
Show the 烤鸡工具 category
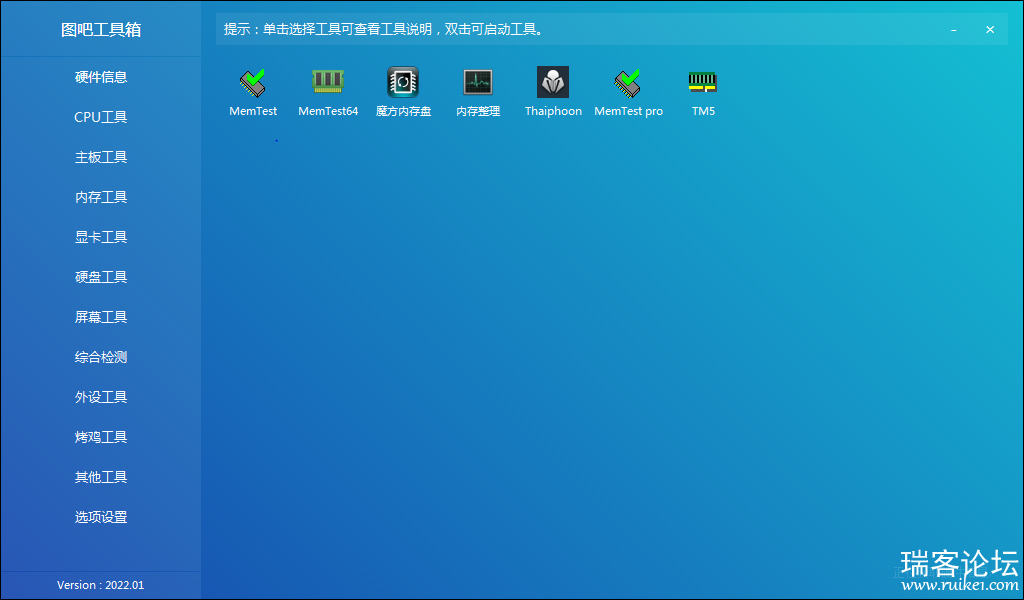(101, 437)
